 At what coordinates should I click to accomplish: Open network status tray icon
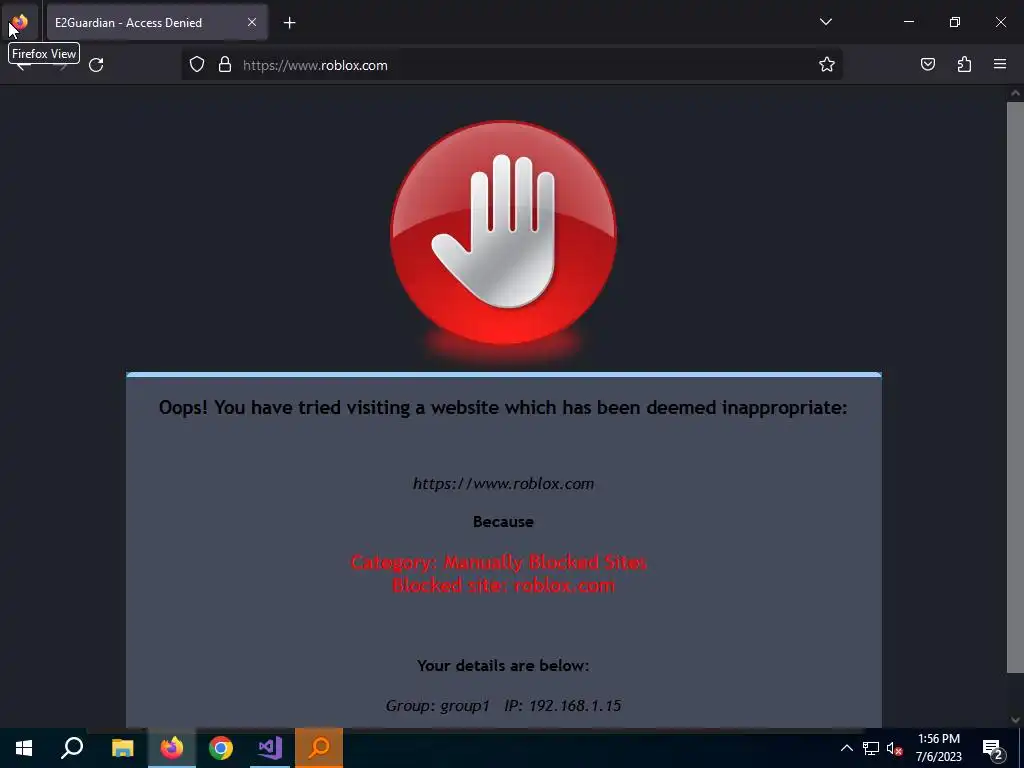pos(871,748)
